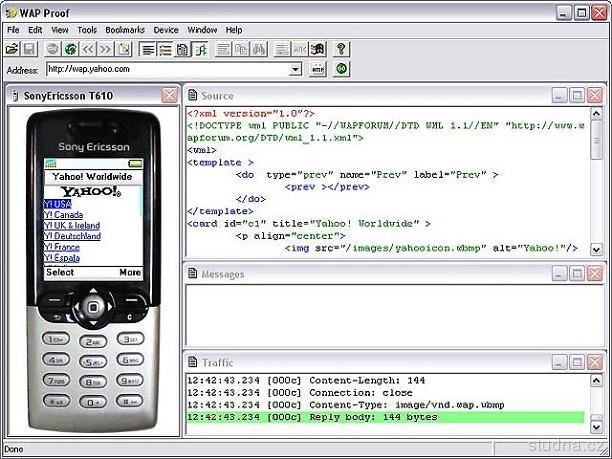Click the building icon next to Help
Viewport: 612px width, 459px height.
318,49
